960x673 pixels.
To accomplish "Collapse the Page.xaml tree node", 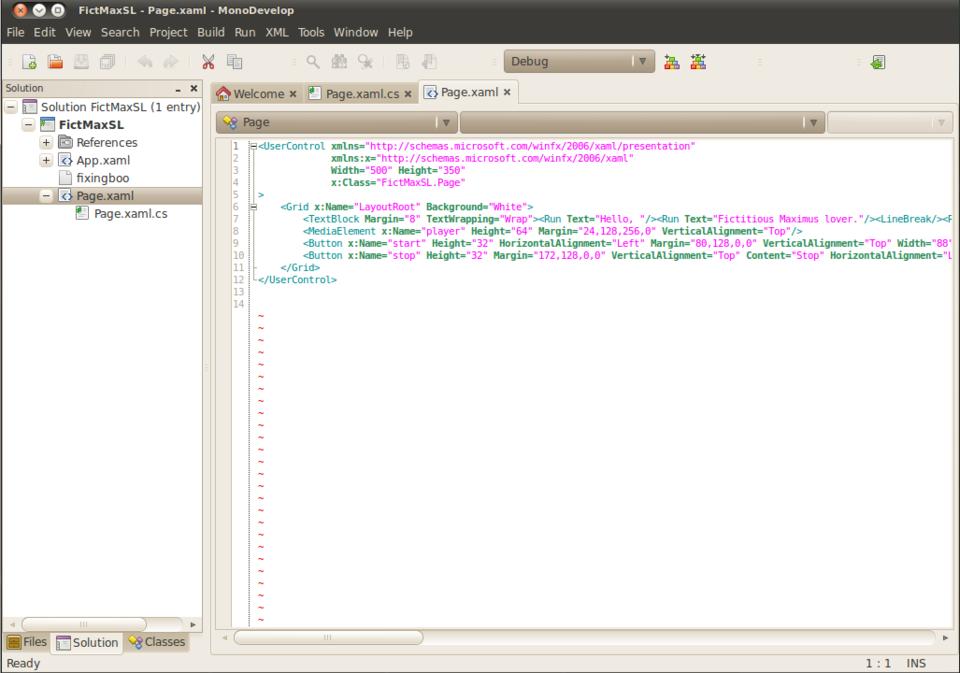I will coord(47,196).
